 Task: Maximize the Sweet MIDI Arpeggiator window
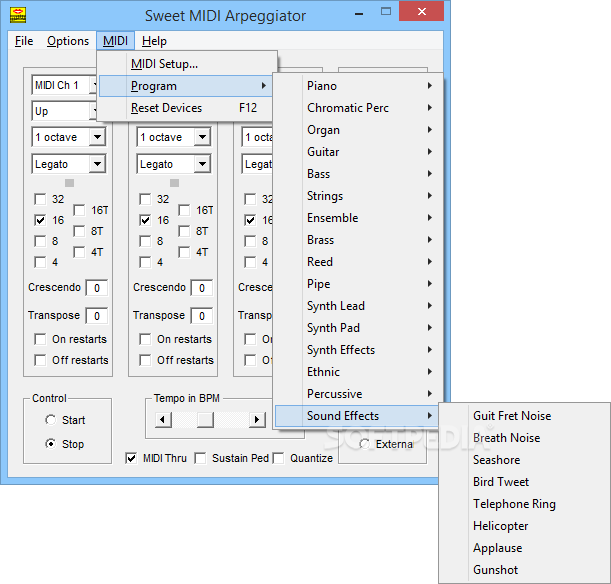[386, 12]
